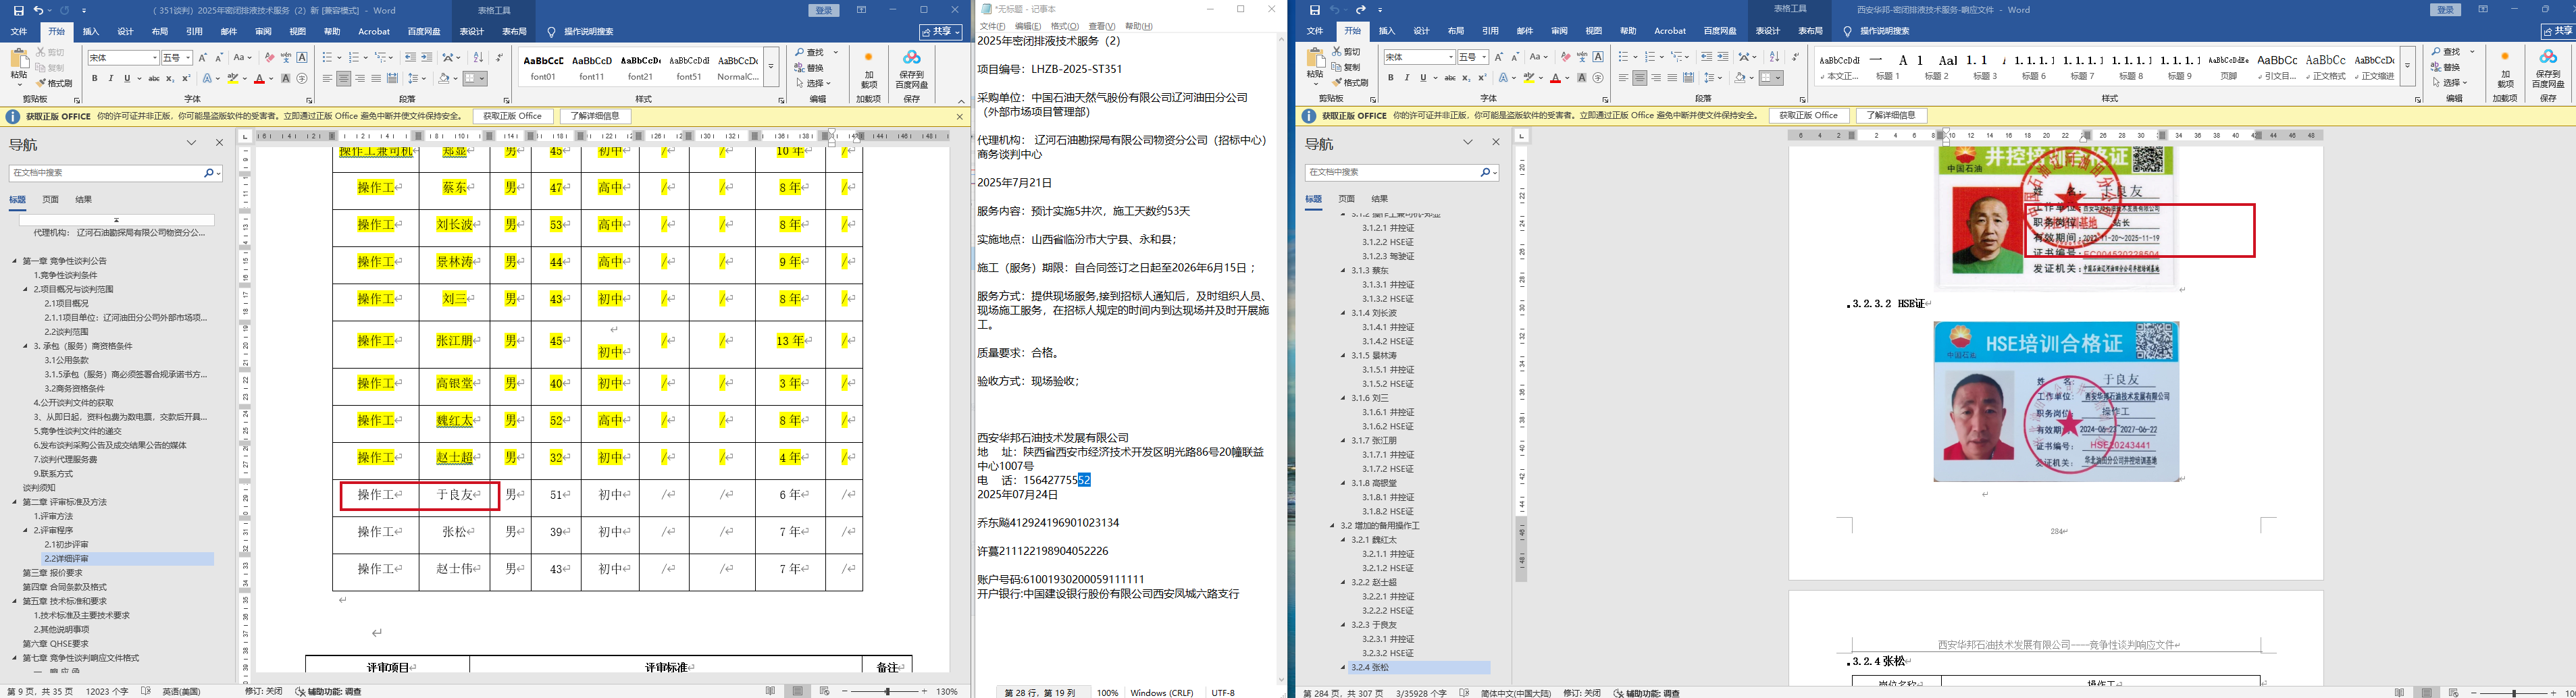Collapse '3.1.3 蔡东' in right navigation

coord(1344,270)
